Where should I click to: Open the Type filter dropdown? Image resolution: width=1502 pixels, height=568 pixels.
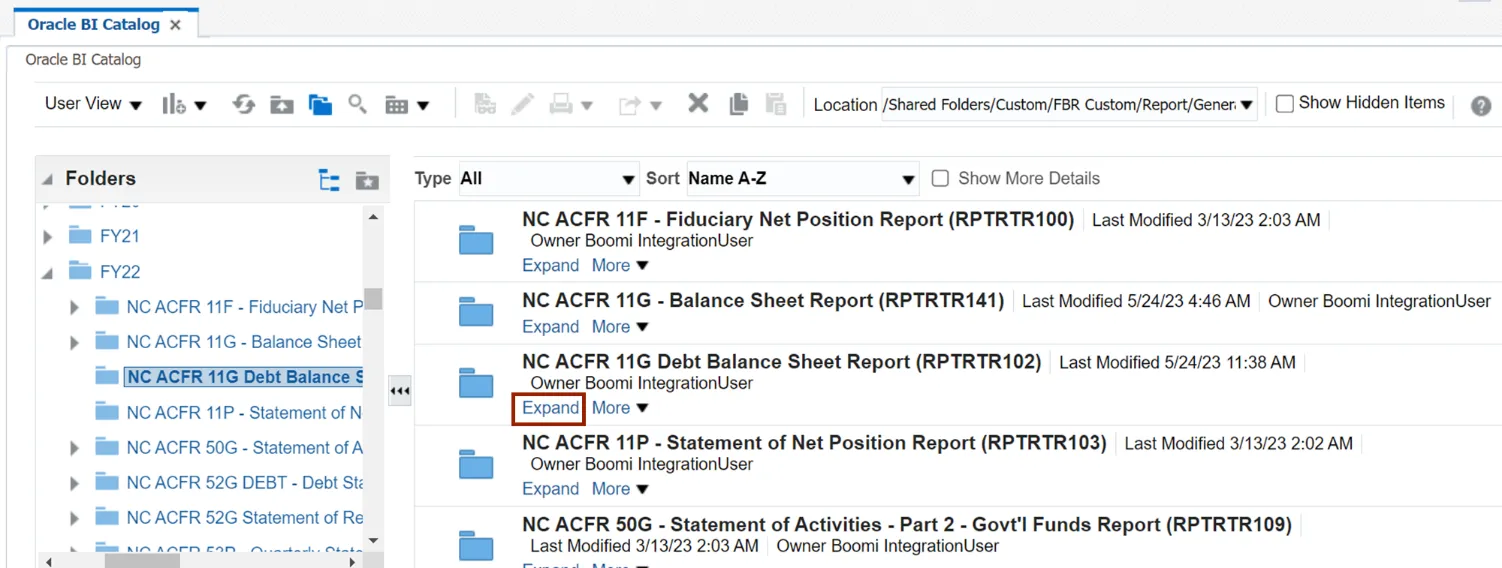tap(548, 179)
